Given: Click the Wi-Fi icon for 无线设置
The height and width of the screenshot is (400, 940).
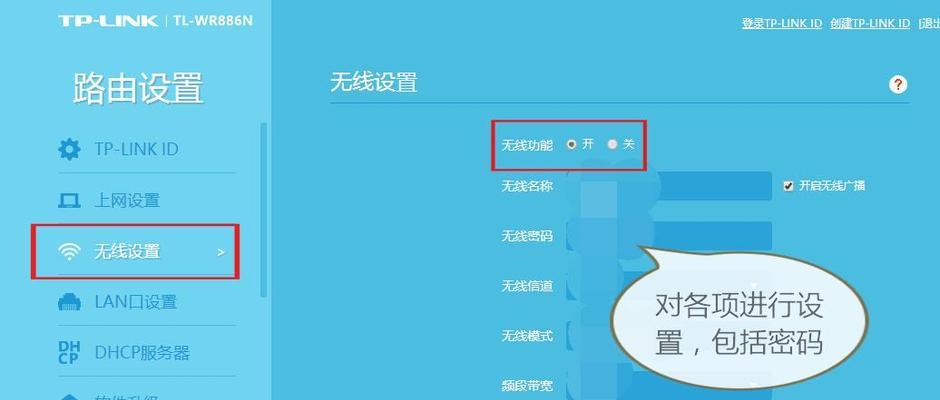Looking at the screenshot, I should 70,252.
